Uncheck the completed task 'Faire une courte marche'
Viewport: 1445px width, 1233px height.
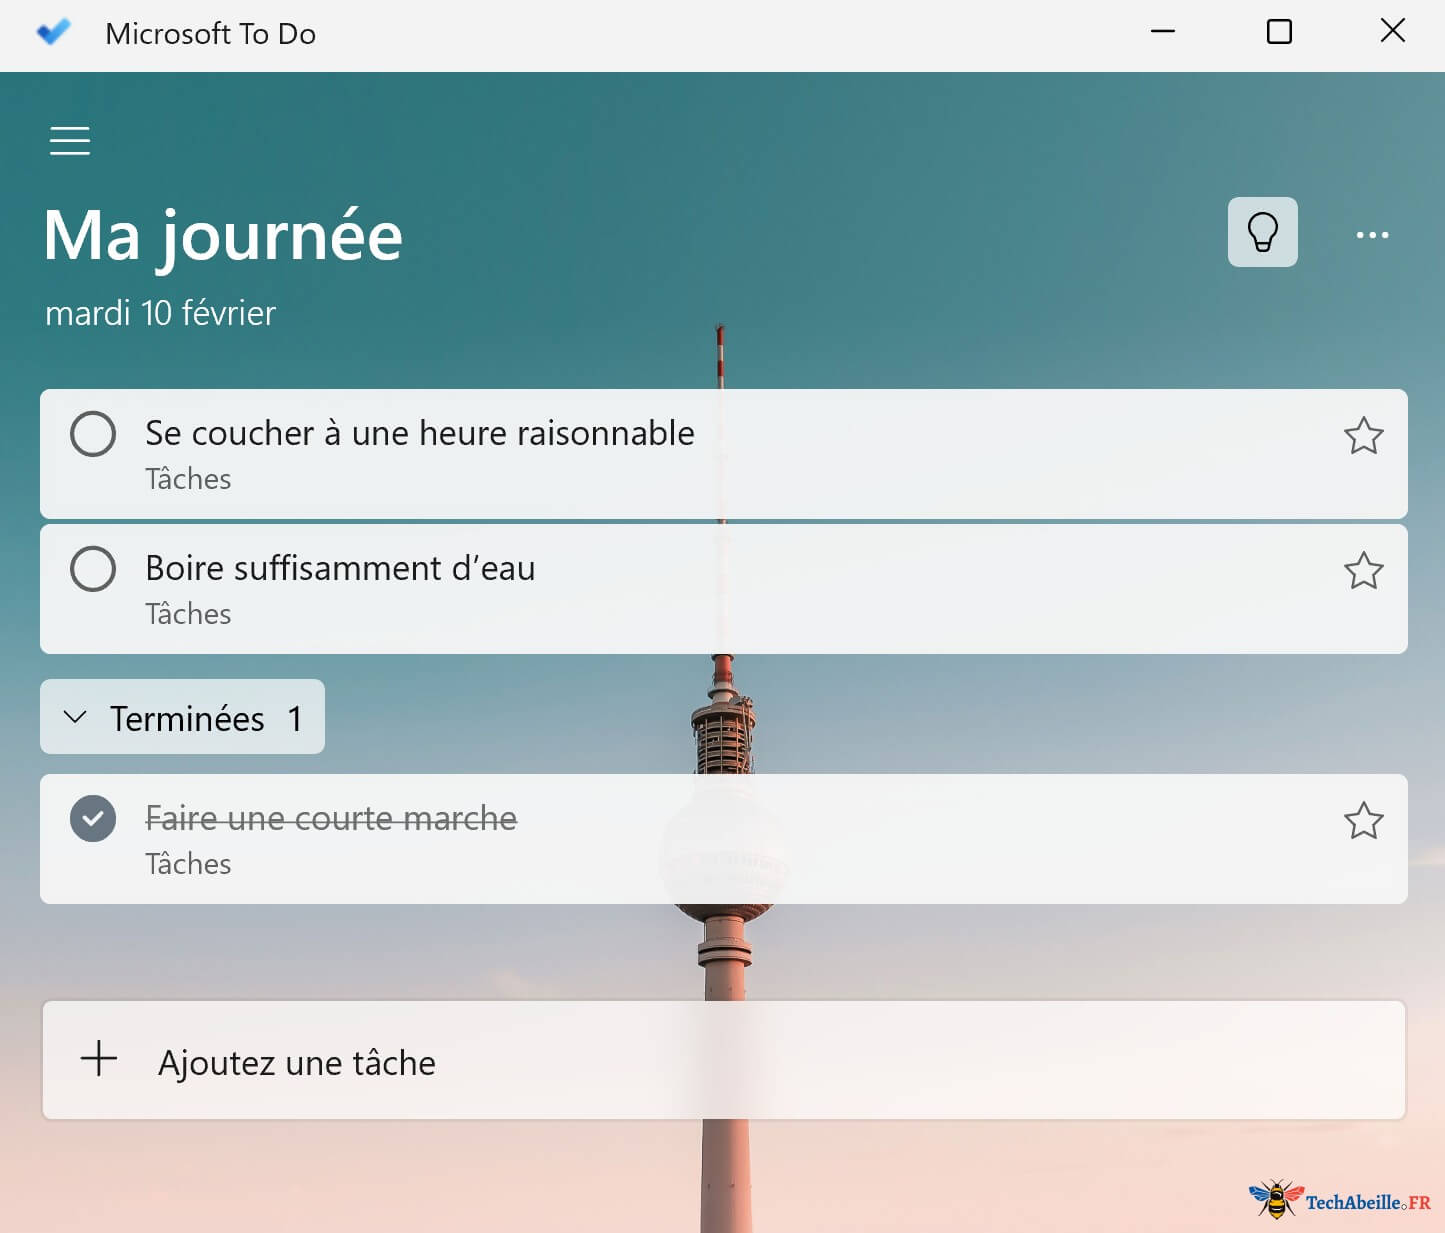[x=93, y=819]
